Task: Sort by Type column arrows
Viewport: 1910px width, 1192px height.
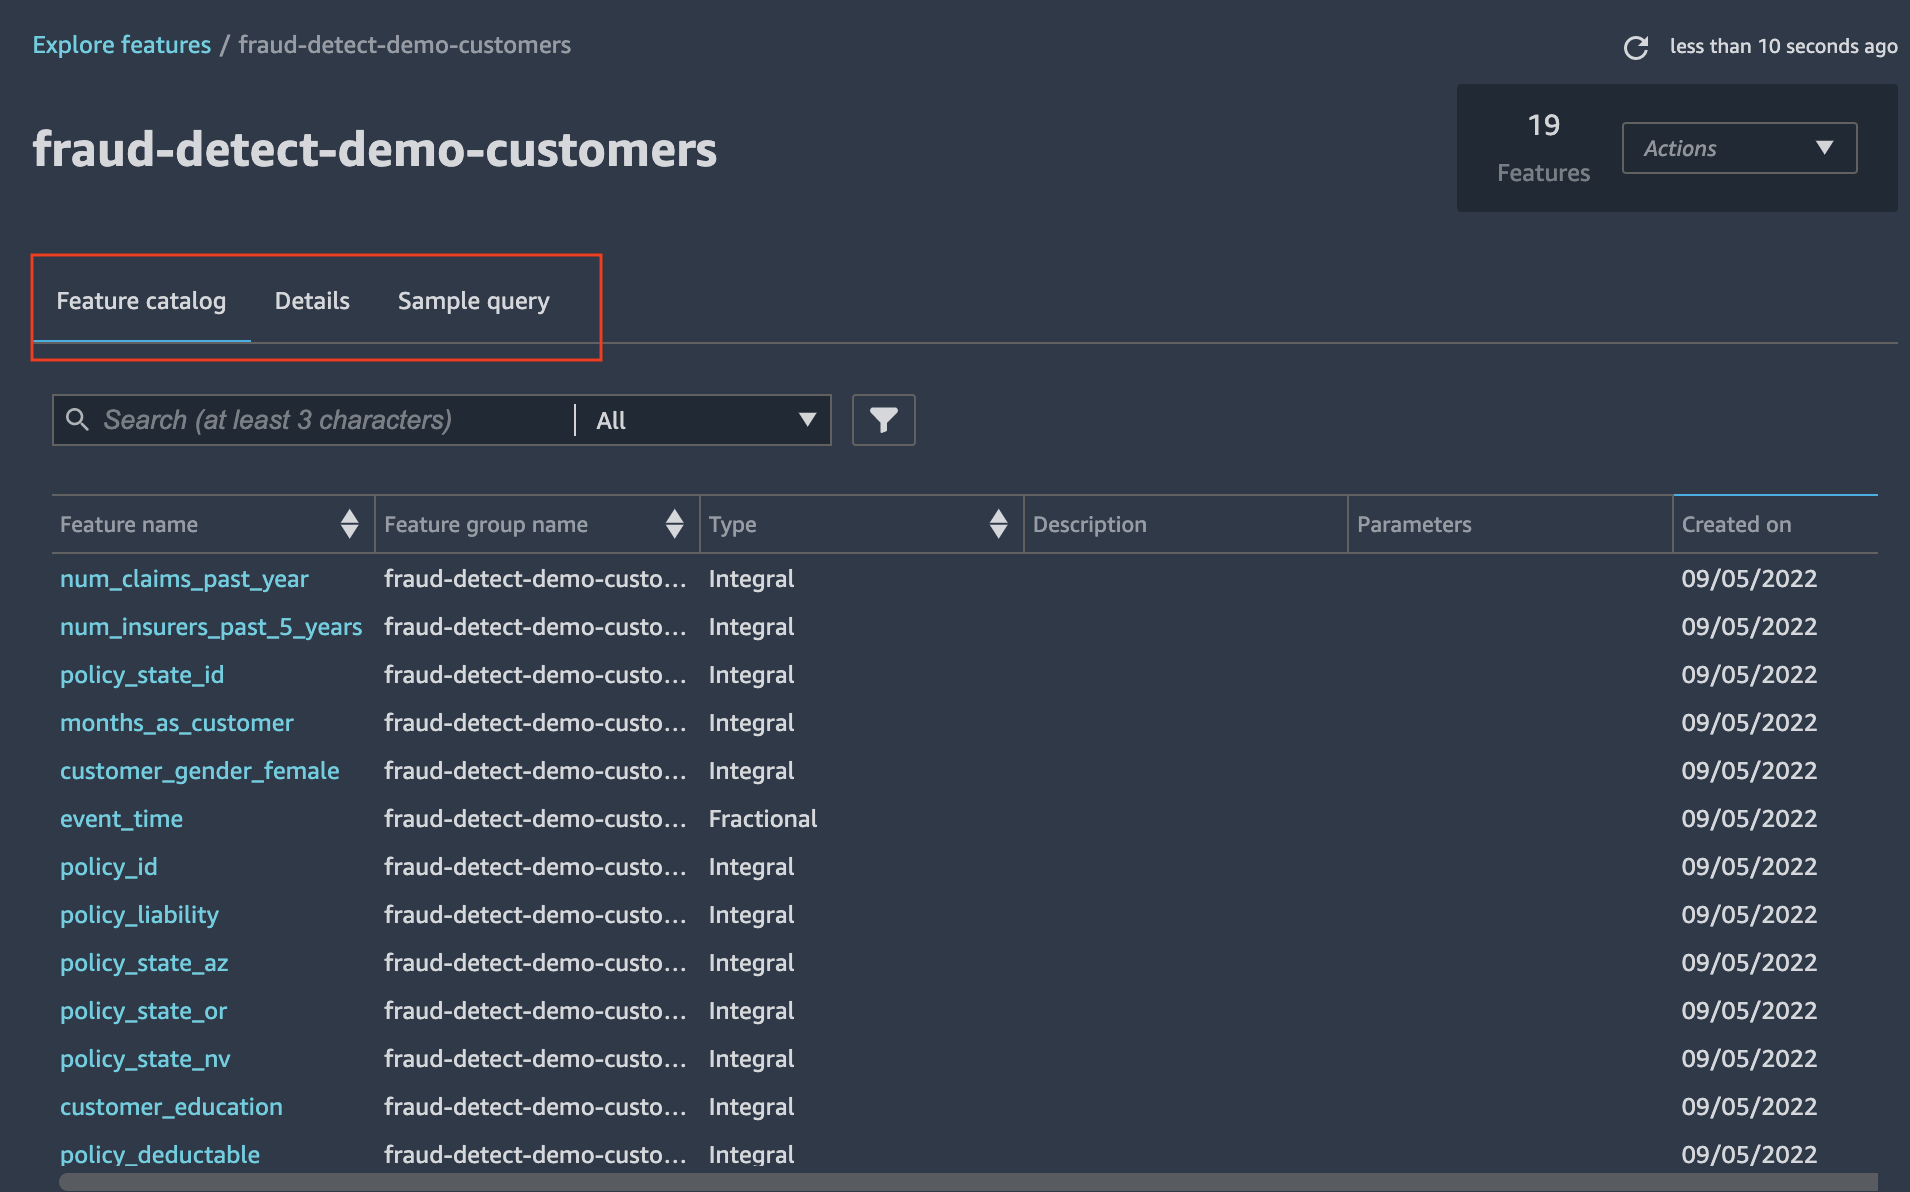Action: (x=998, y=523)
